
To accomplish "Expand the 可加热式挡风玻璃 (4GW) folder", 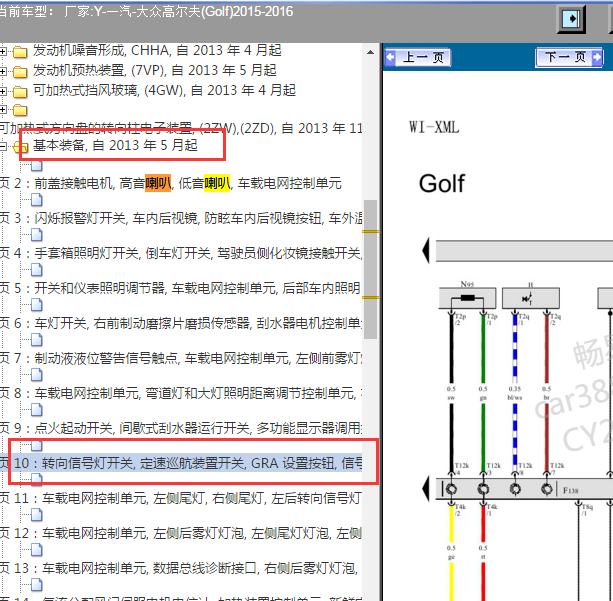I will pyautogui.click(x=3, y=91).
